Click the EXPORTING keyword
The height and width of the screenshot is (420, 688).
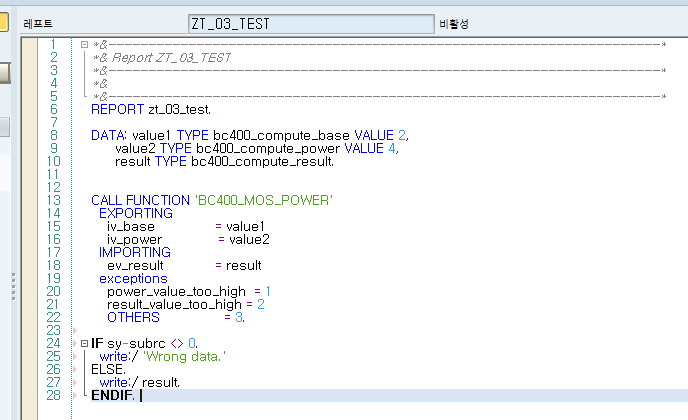pyautogui.click(x=136, y=213)
